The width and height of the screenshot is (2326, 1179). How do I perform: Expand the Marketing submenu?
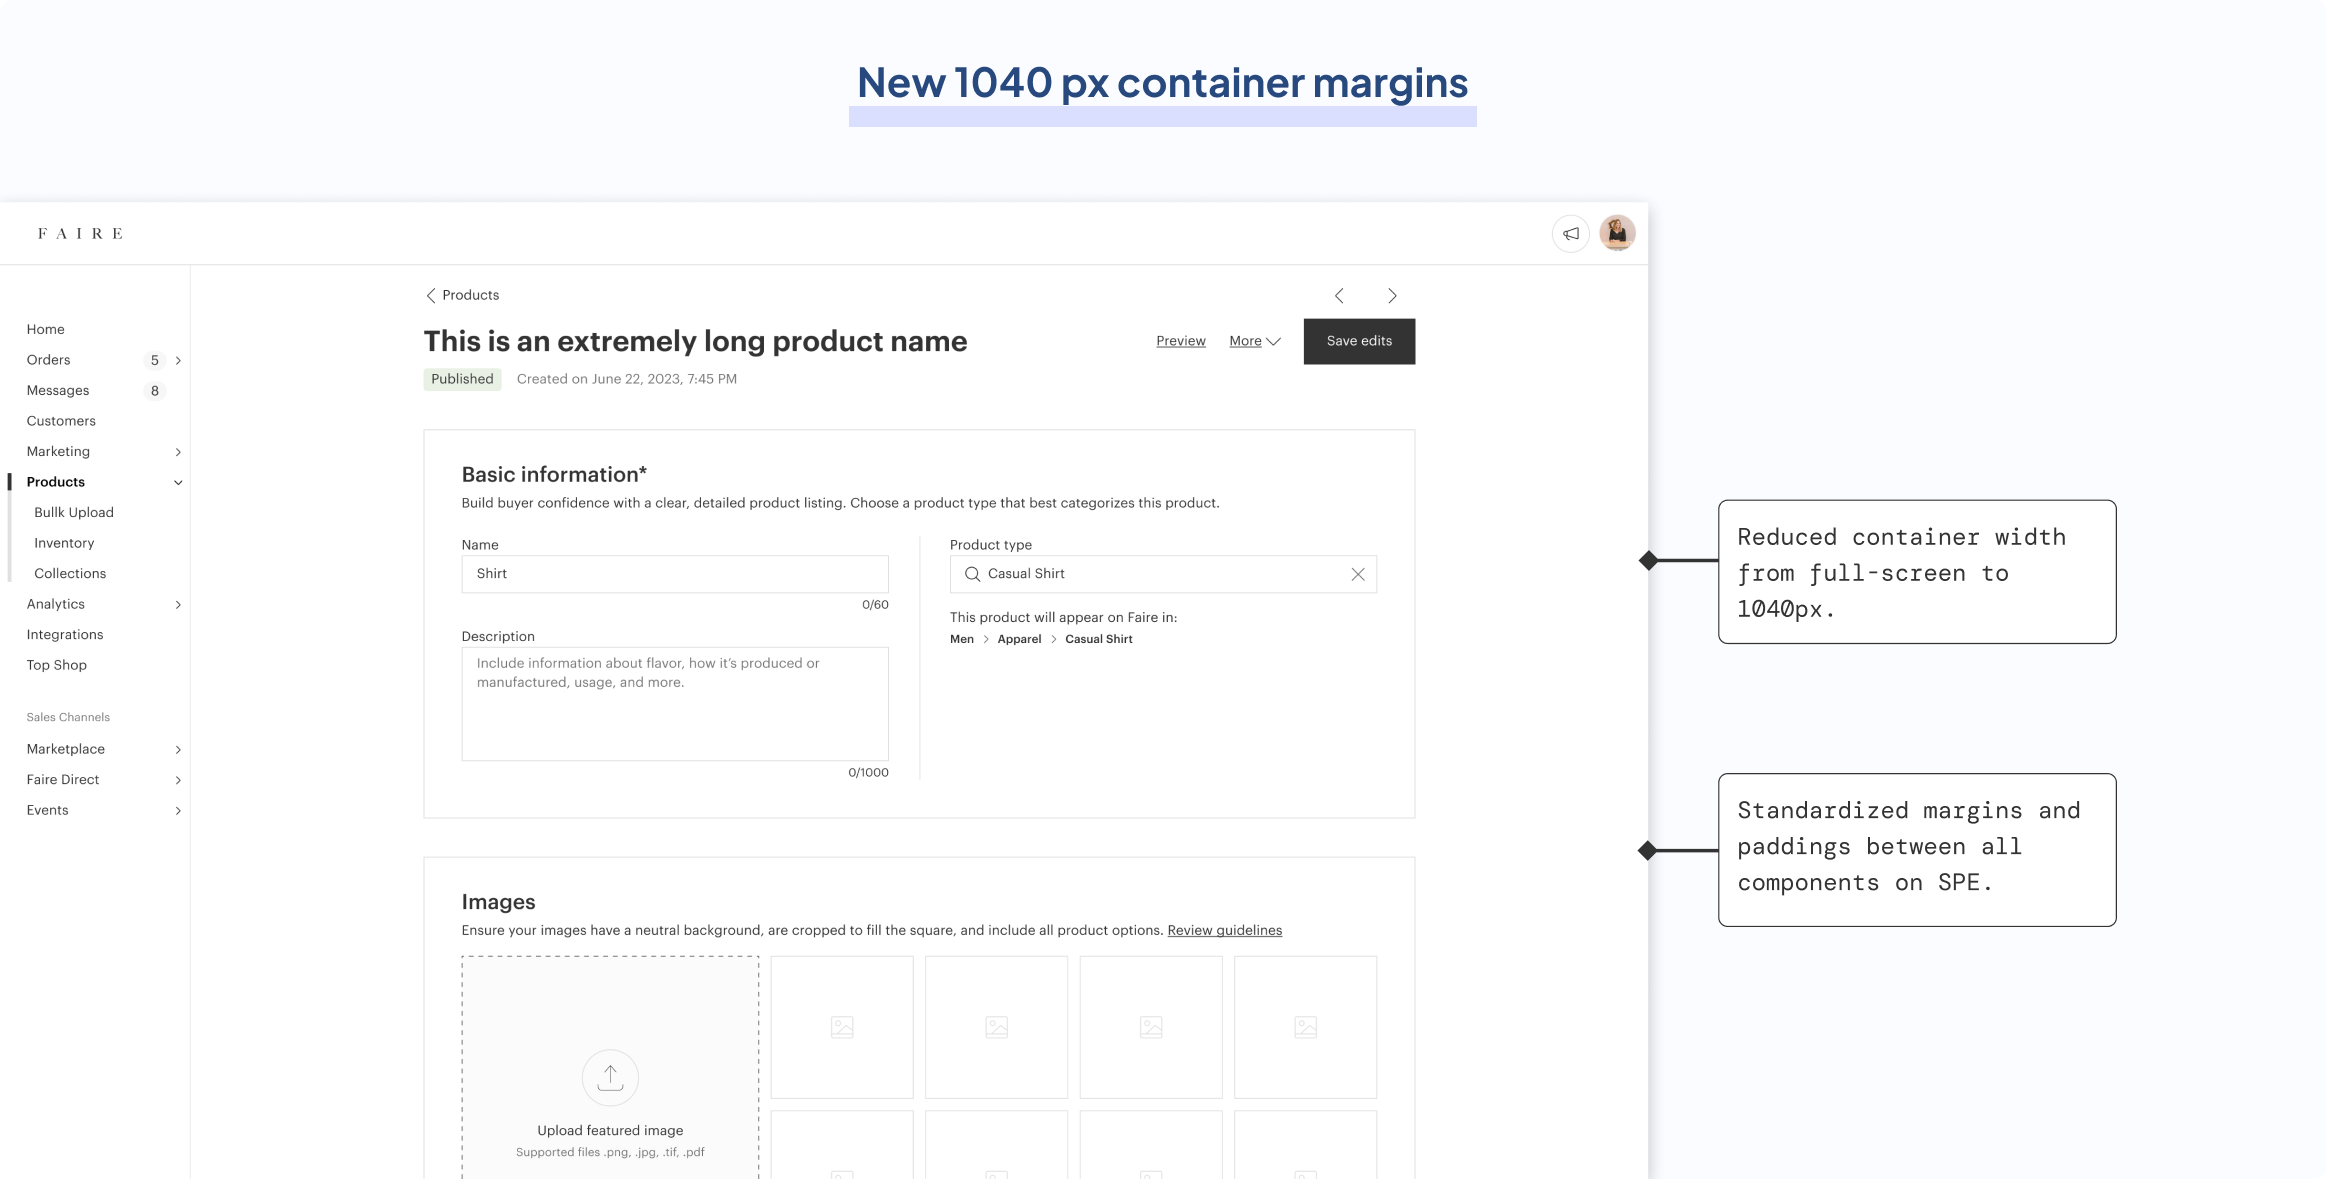point(178,452)
